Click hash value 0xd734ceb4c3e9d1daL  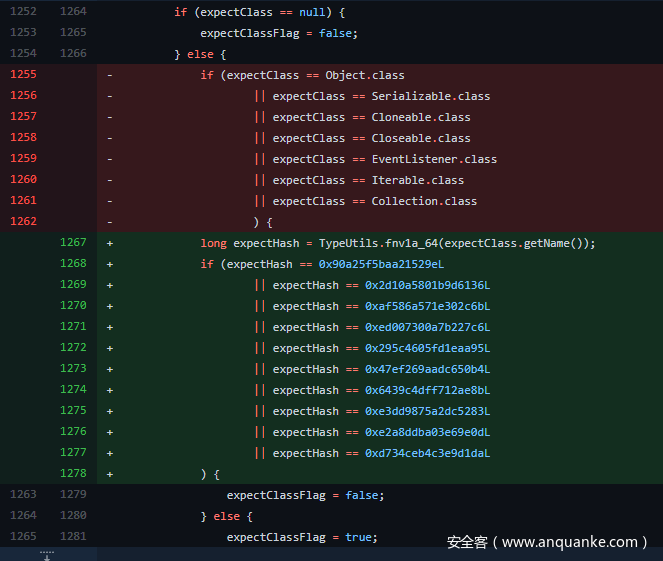click(427, 453)
